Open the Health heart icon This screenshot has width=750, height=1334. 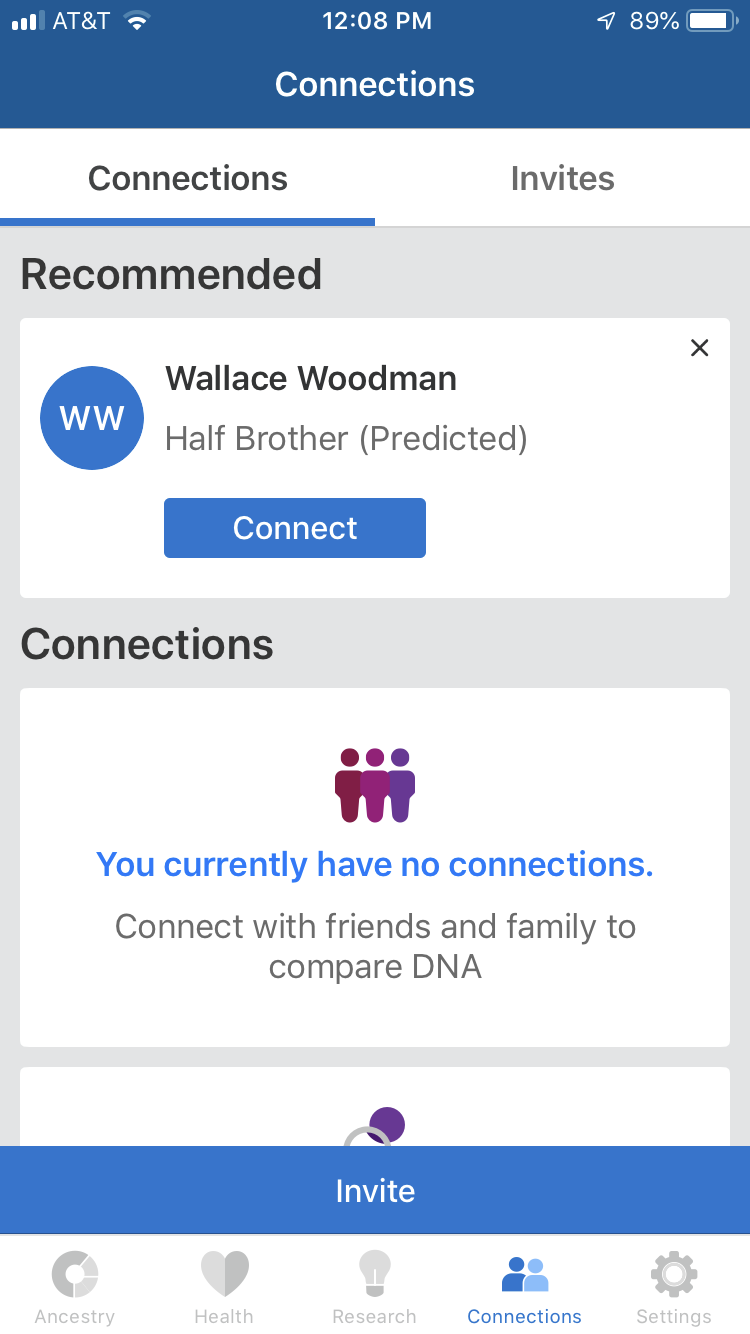tap(224, 1275)
